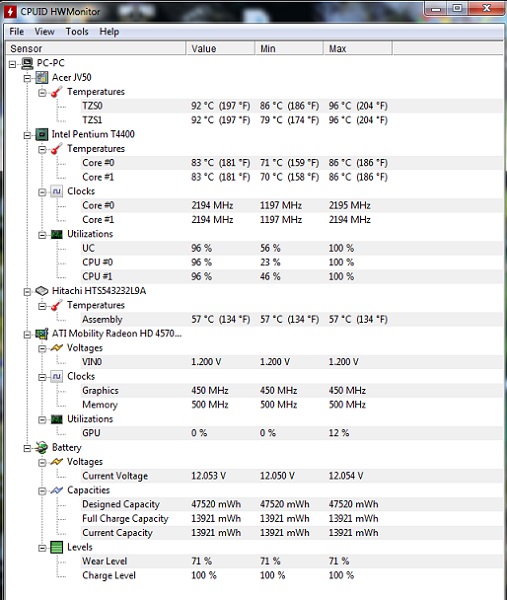Collapse the Battery Levels group
Image resolution: width=507 pixels, height=600 pixels.
click(x=42, y=548)
